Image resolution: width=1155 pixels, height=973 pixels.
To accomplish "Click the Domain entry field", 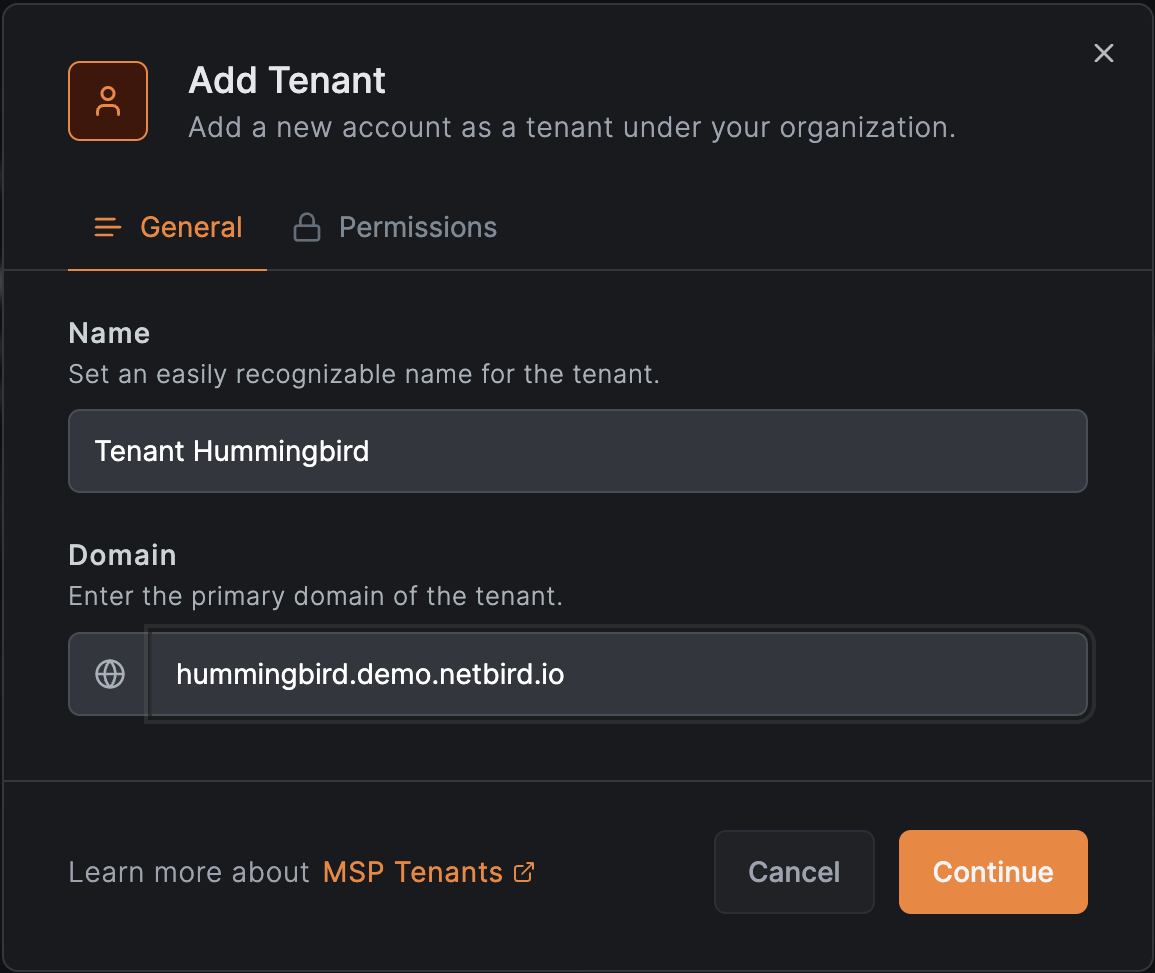I will [617, 674].
